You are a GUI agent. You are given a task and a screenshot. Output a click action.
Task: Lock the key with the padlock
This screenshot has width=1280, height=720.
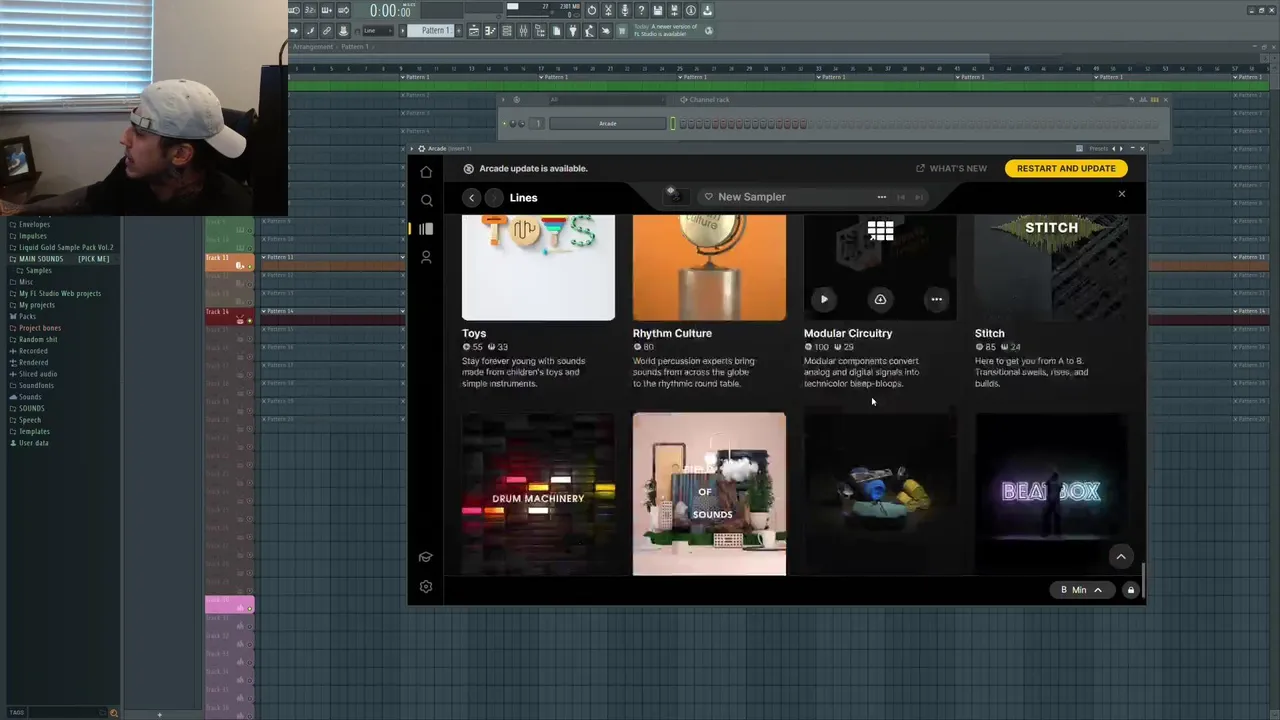[1131, 590]
